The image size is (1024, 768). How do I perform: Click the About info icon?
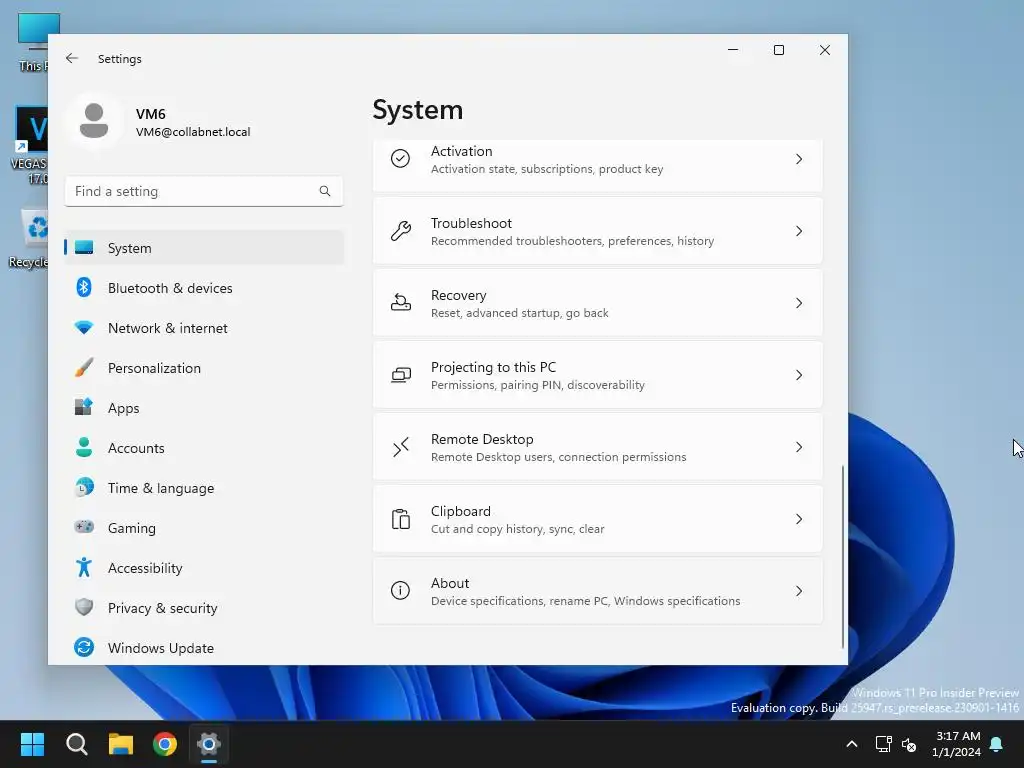[x=400, y=590]
